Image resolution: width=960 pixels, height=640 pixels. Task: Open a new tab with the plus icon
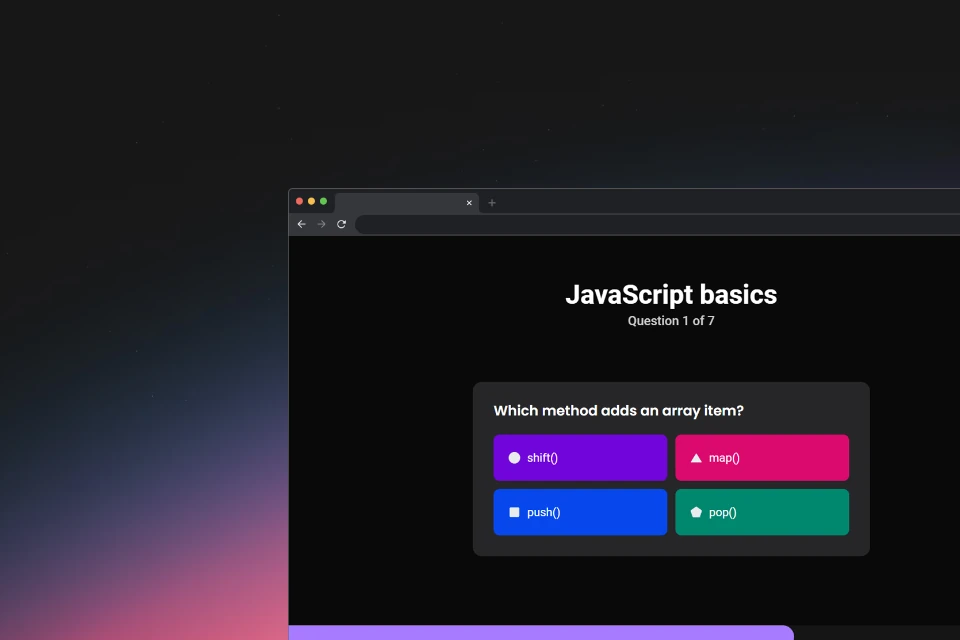(492, 203)
